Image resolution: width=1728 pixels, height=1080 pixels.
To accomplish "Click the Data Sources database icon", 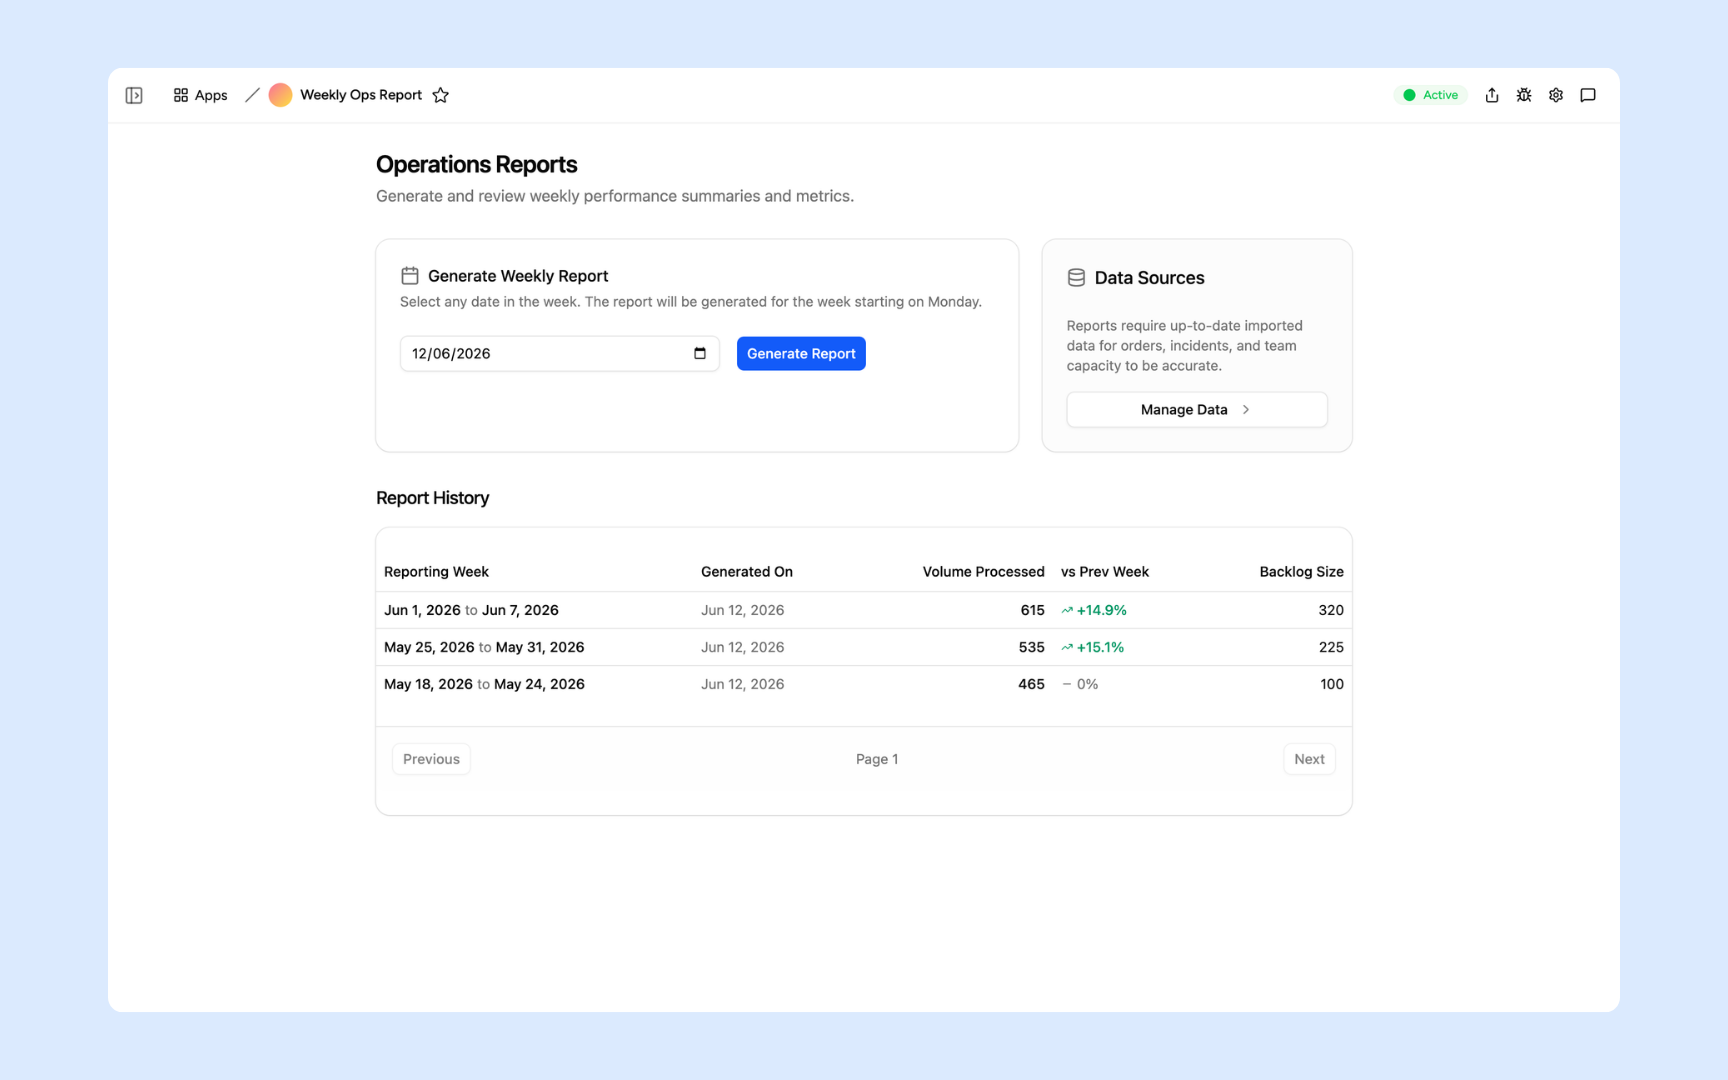I will [x=1076, y=278].
